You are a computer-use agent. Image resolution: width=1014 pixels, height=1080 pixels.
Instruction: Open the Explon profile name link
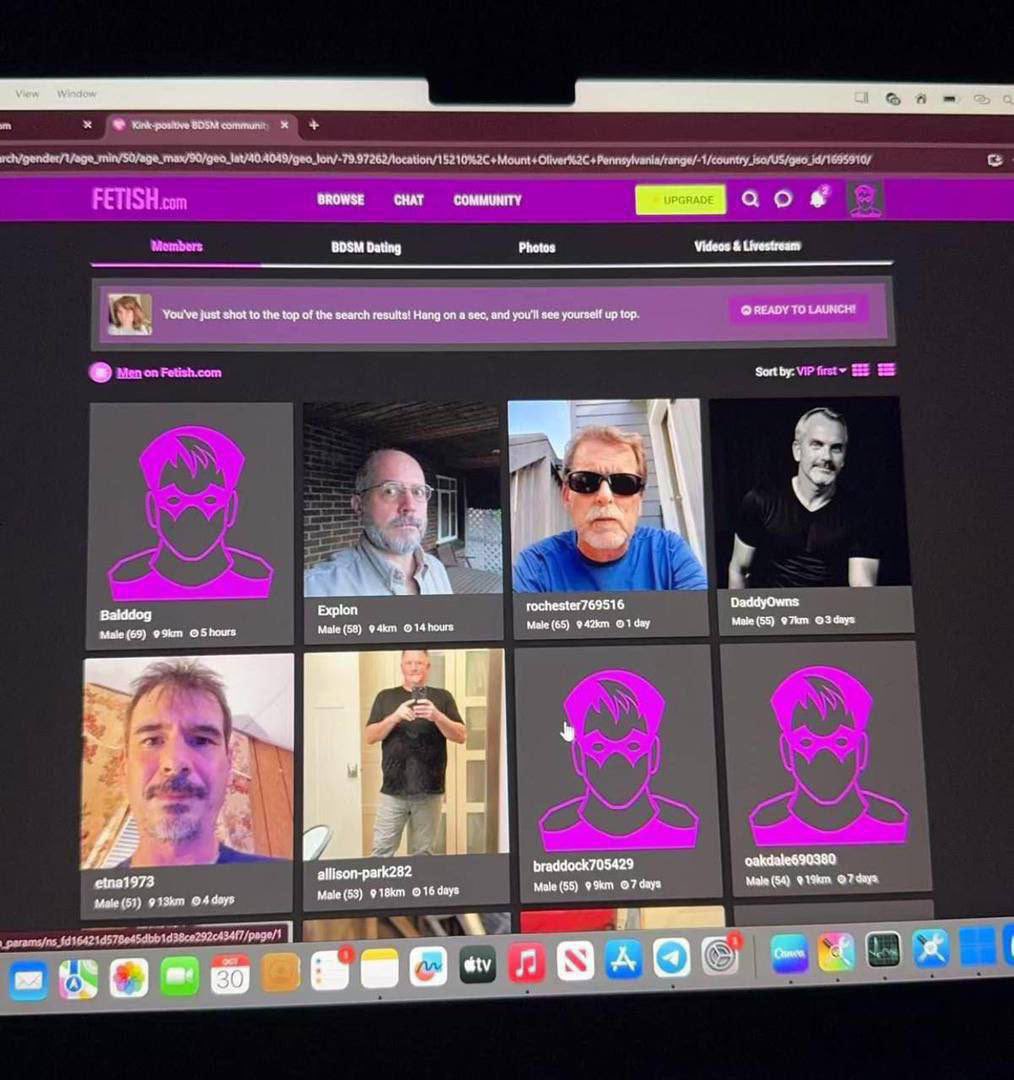coord(338,610)
